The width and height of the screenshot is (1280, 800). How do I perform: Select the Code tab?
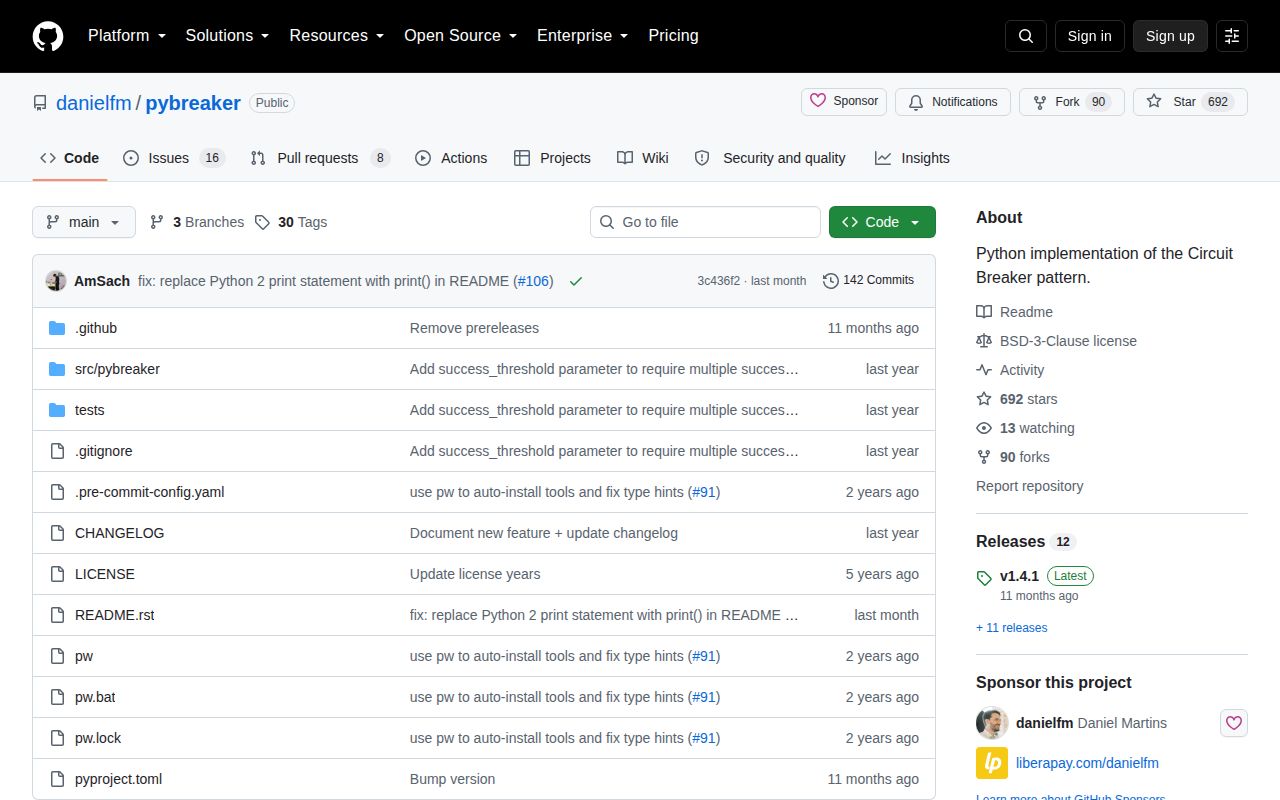70,158
